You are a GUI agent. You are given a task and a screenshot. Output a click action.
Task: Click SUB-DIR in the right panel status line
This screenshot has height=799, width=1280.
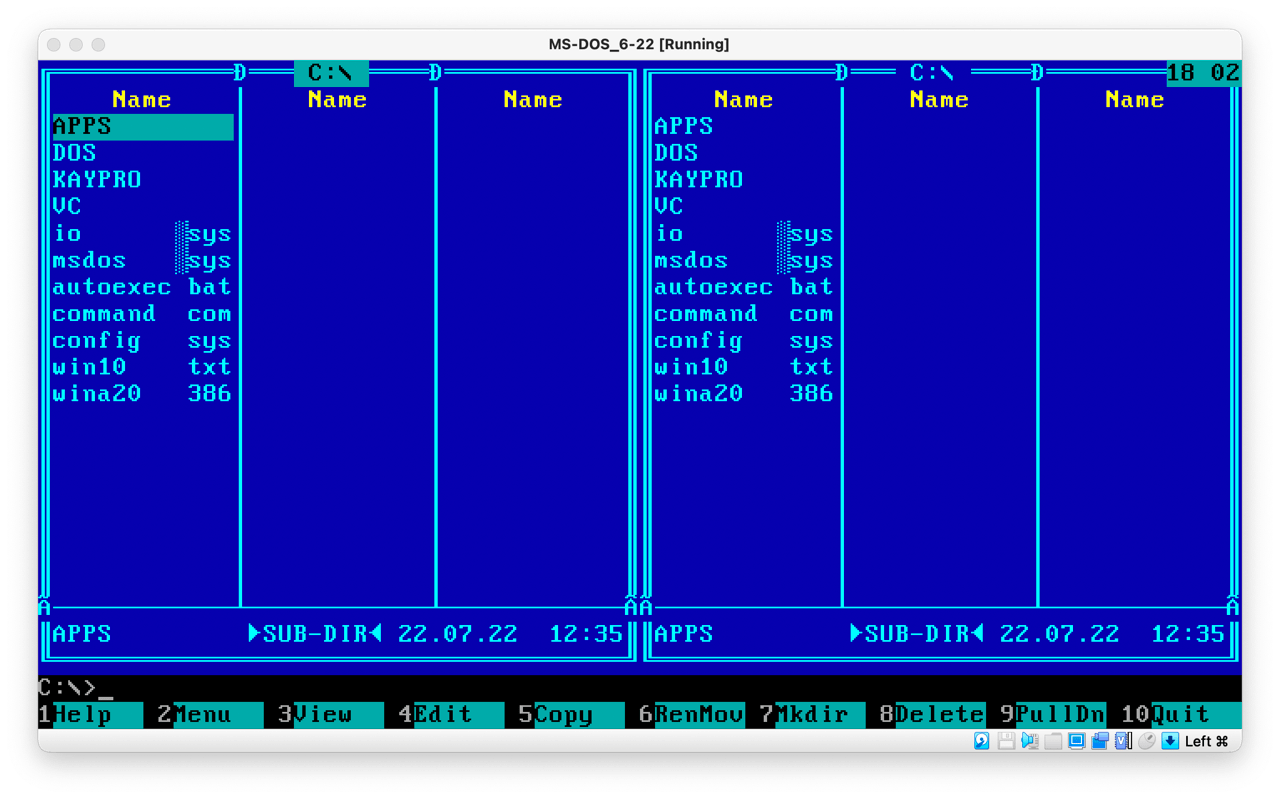click(x=917, y=634)
